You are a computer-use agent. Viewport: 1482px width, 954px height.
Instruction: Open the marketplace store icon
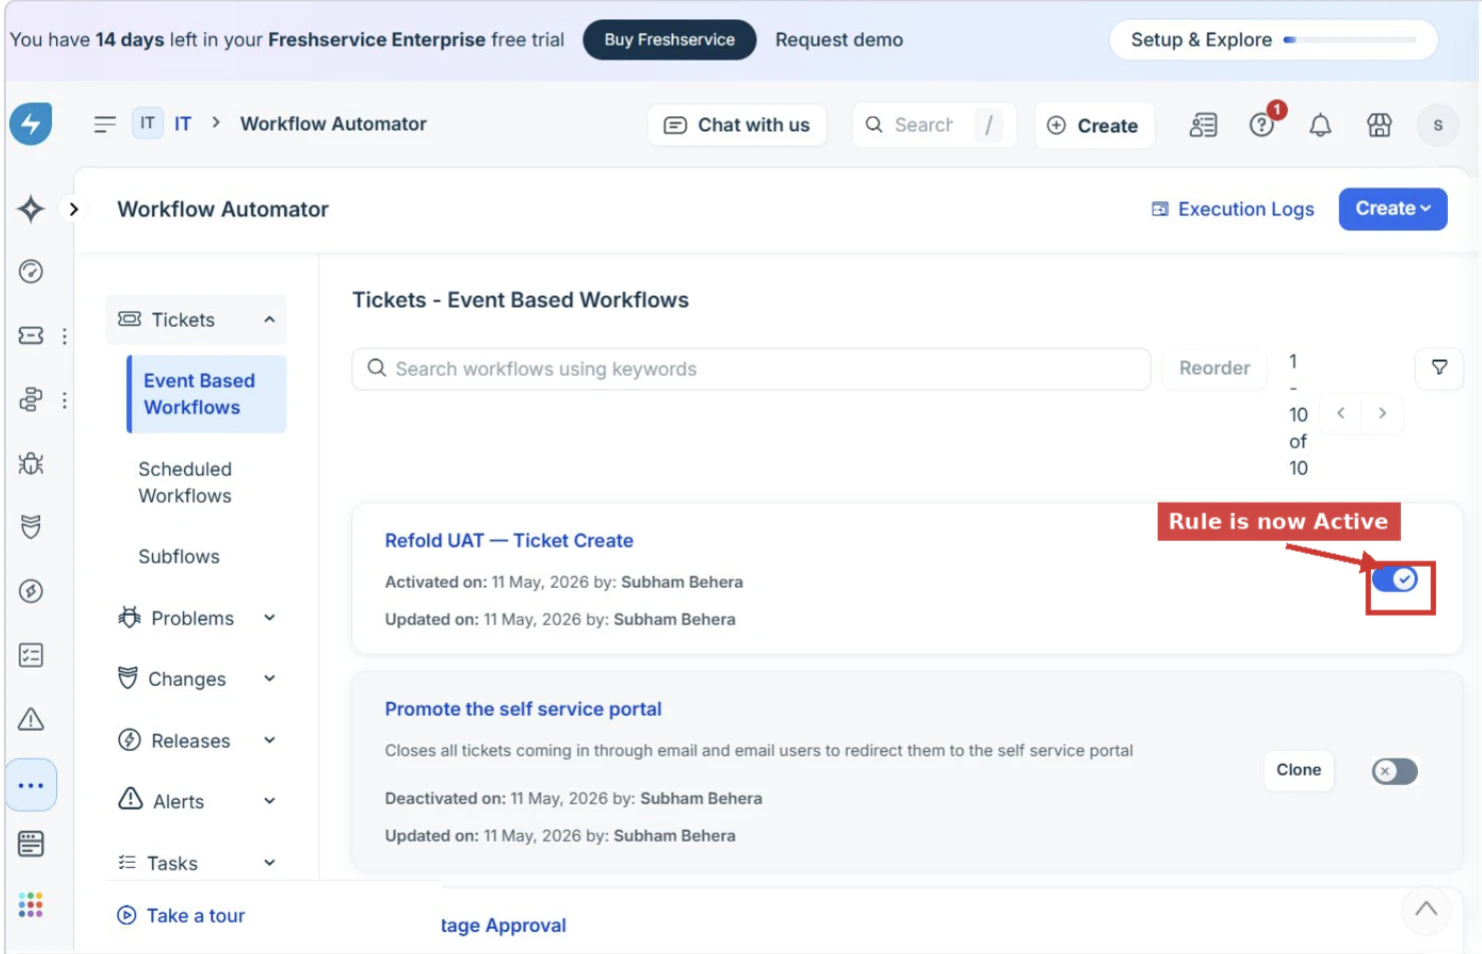[1379, 125]
